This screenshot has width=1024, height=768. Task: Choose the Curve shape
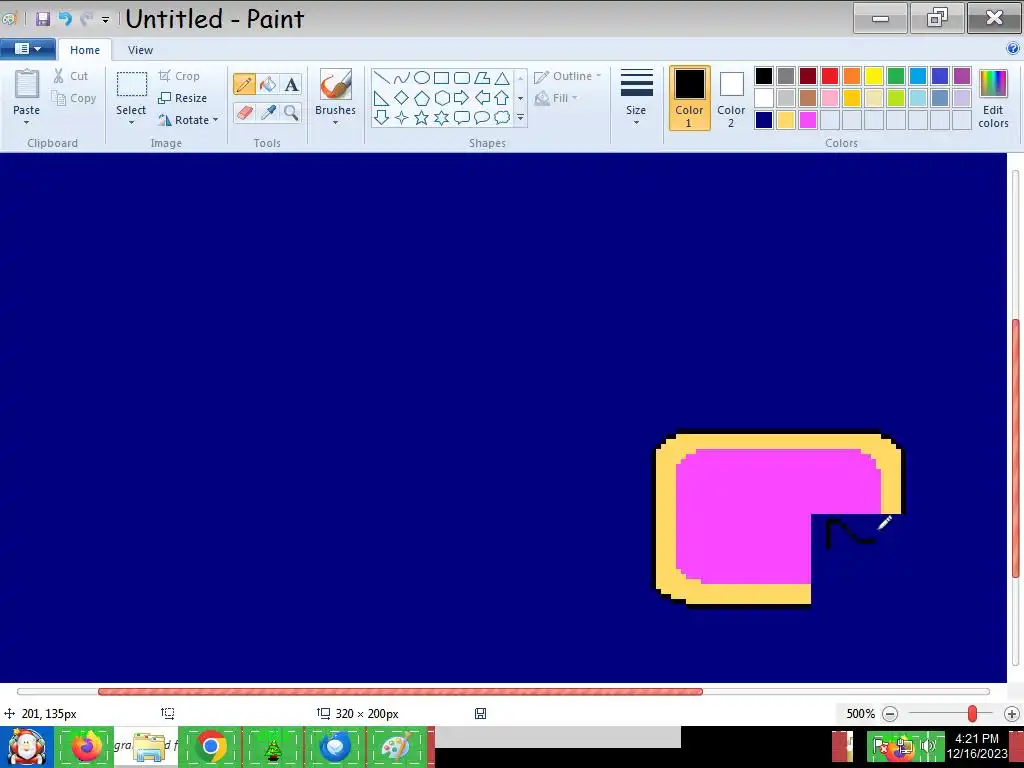[402, 78]
